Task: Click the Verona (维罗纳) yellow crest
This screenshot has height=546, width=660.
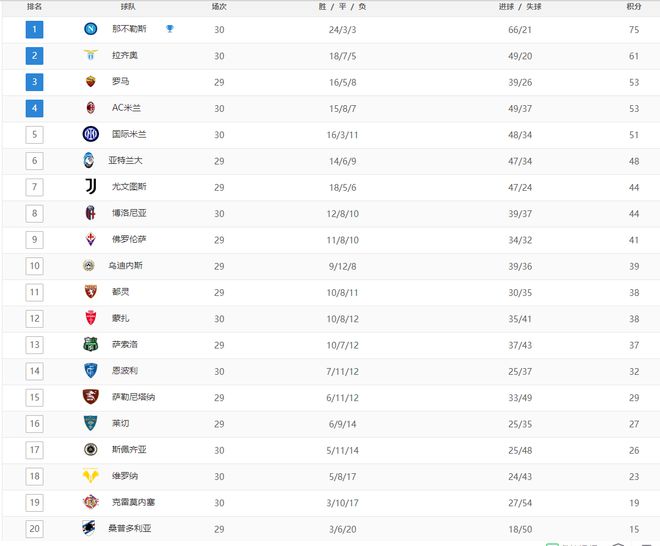Action: (x=90, y=475)
